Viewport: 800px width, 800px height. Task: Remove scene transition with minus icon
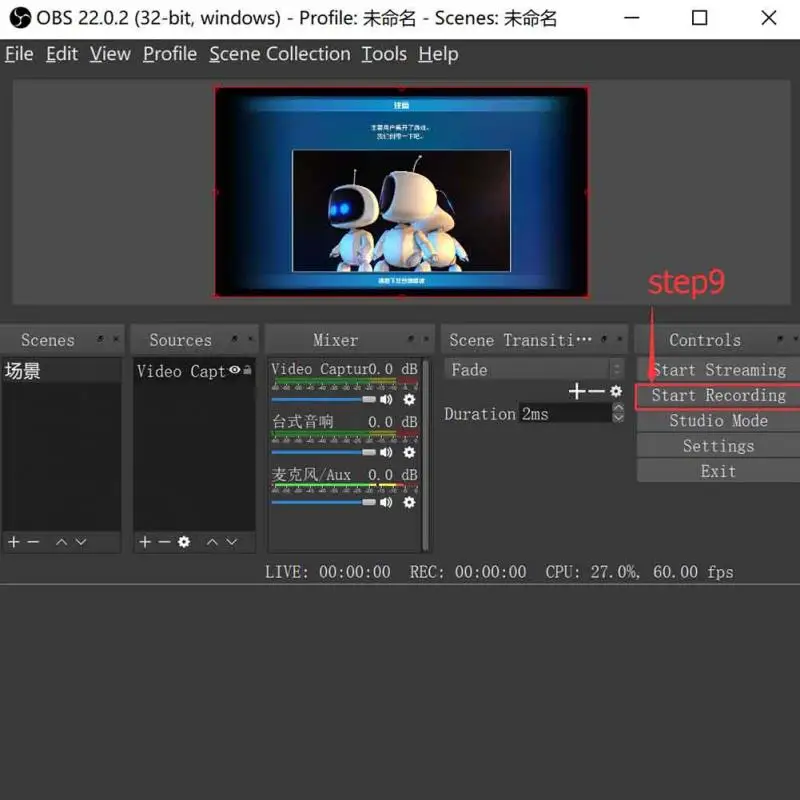pyautogui.click(x=596, y=391)
